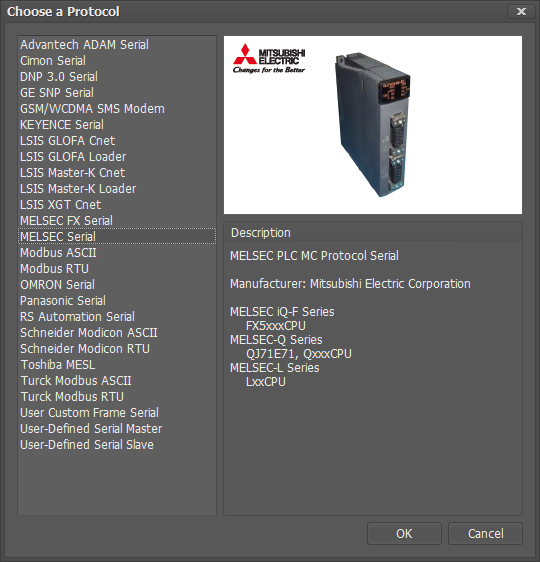Image resolution: width=540 pixels, height=562 pixels.
Task: Click the Mitsubishi Electric logo
Action: click(269, 58)
